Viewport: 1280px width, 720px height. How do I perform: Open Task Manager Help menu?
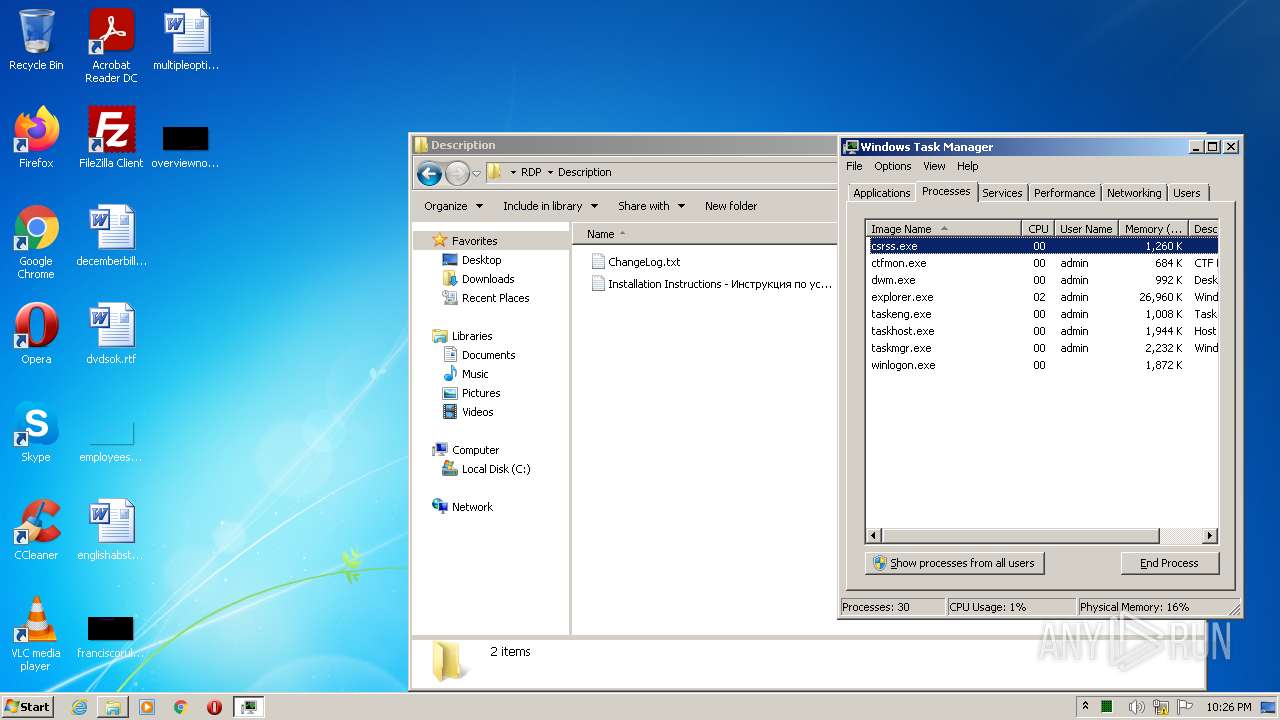(967, 166)
